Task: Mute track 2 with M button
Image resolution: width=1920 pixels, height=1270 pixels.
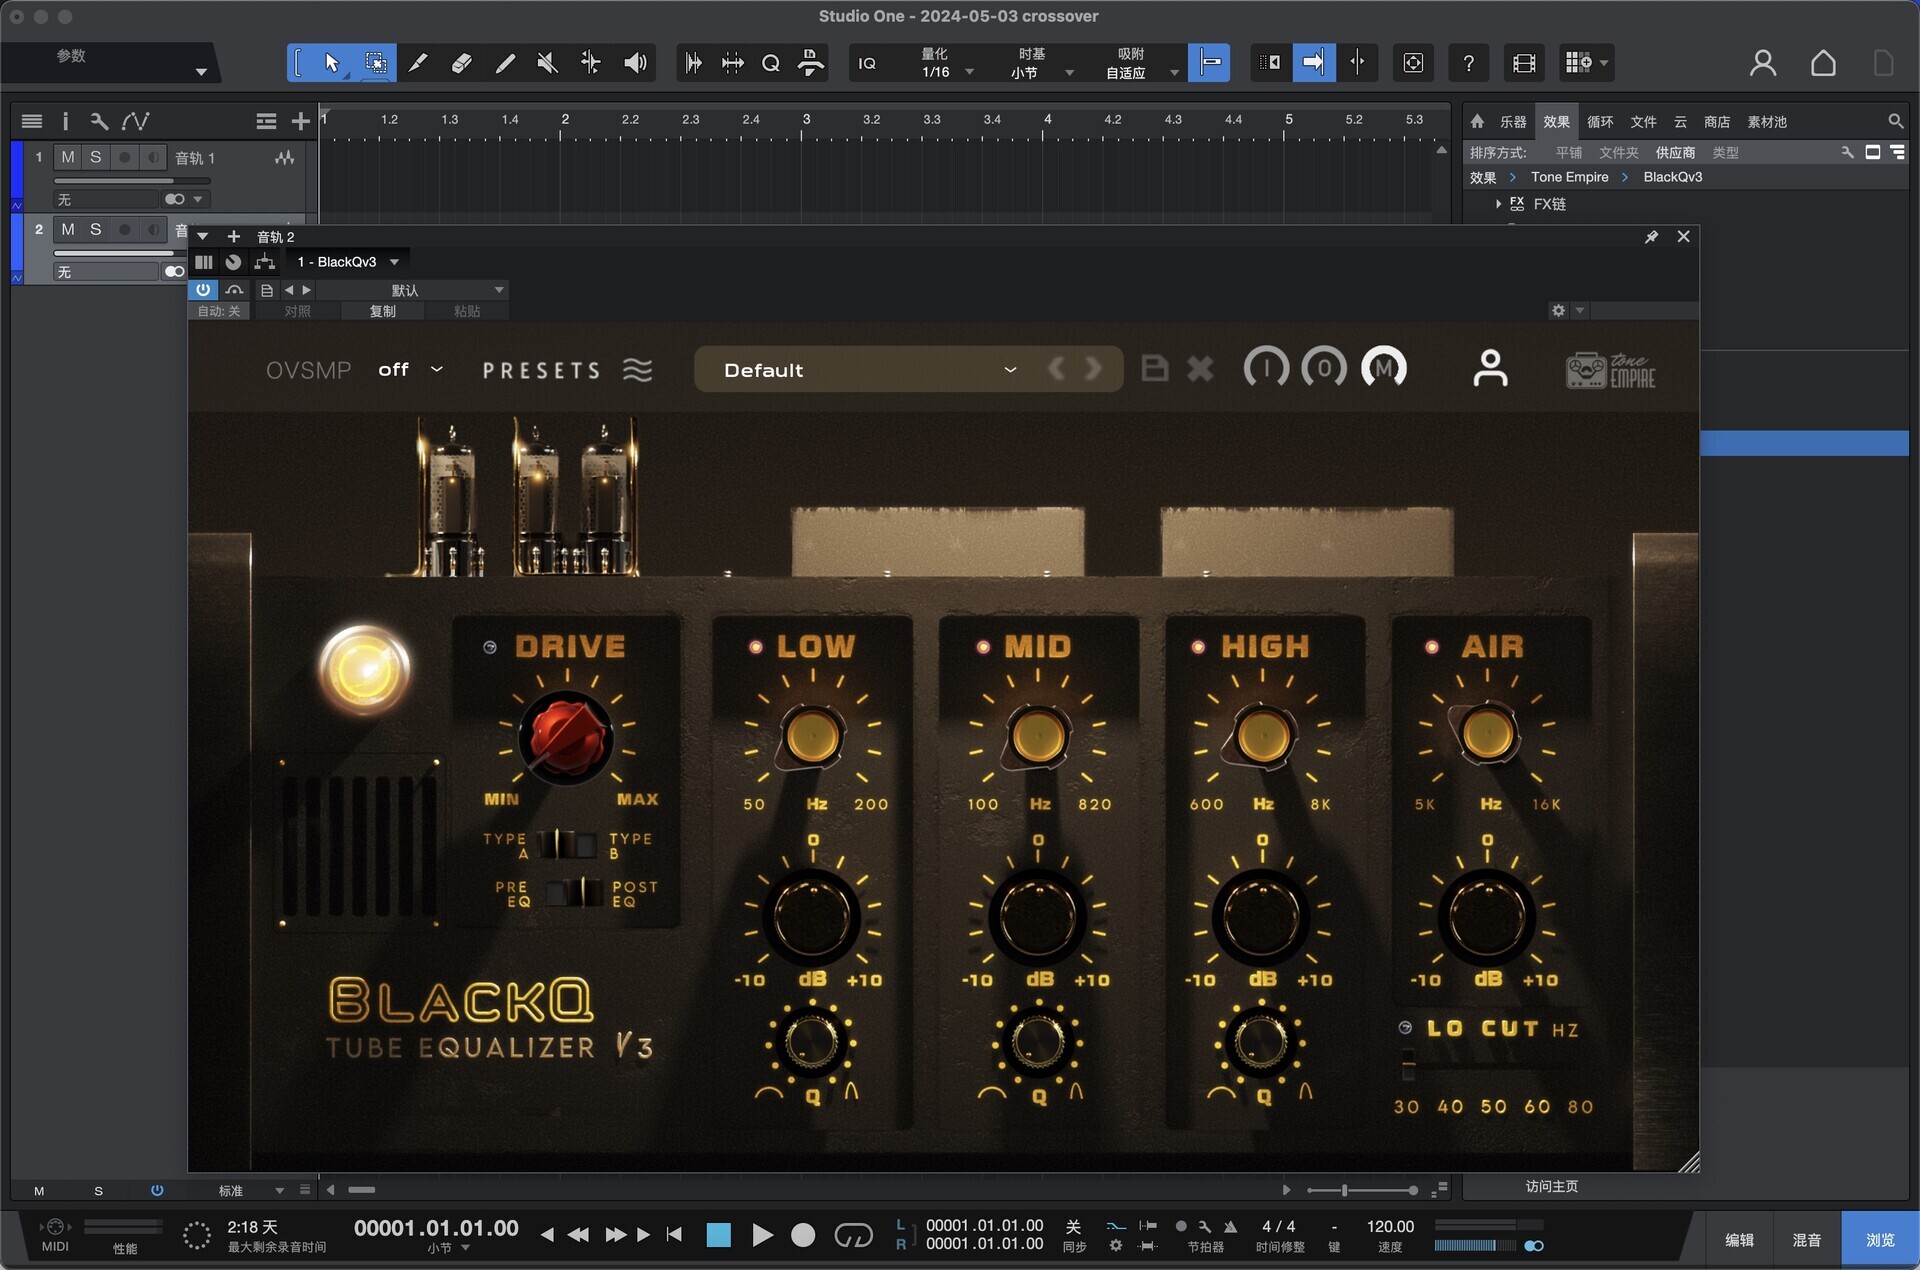Action: pyautogui.click(x=67, y=229)
